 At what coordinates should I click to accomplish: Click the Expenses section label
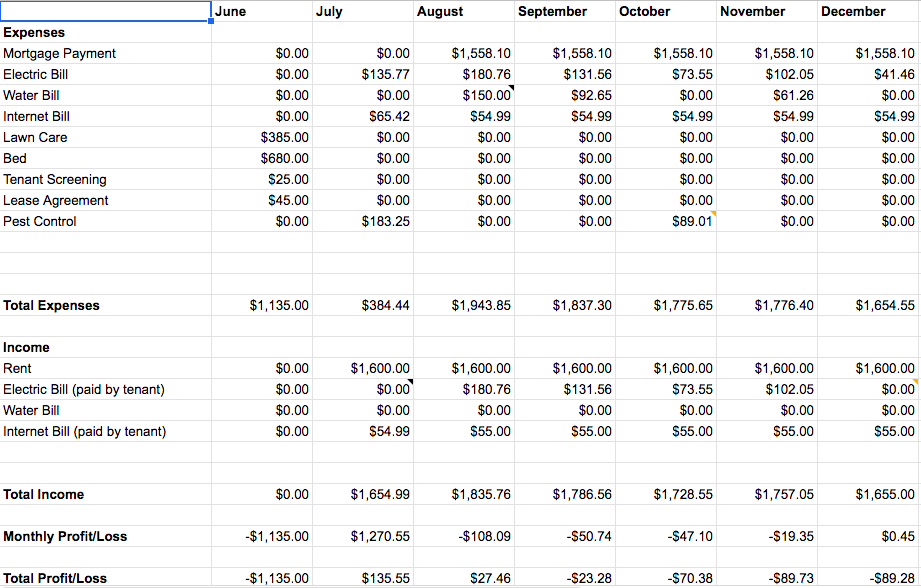pos(34,32)
